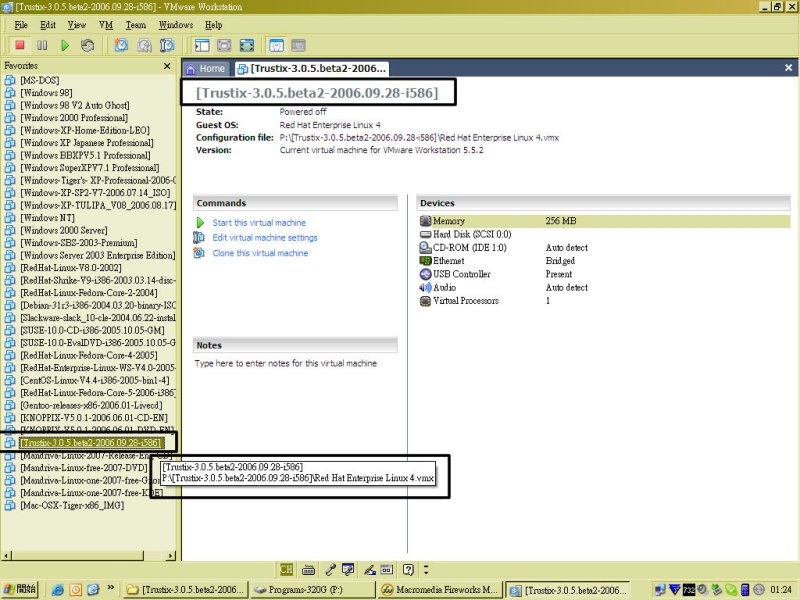800x600 pixels.
Task: Open the Help menu
Action: click(x=214, y=25)
